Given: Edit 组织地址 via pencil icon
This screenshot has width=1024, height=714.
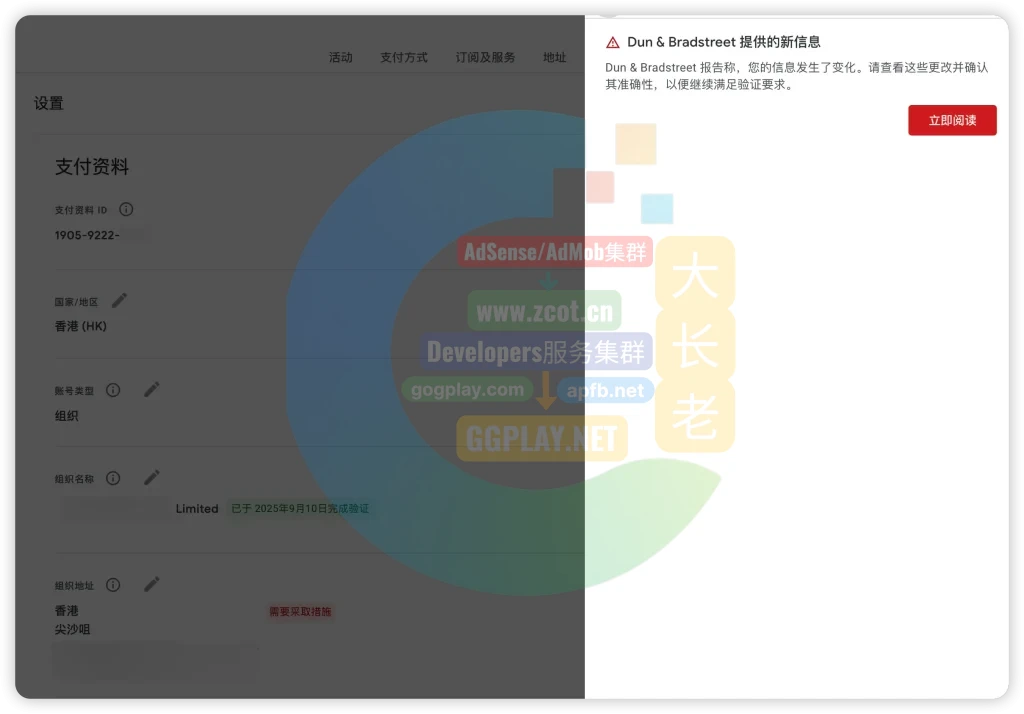Looking at the screenshot, I should (152, 585).
